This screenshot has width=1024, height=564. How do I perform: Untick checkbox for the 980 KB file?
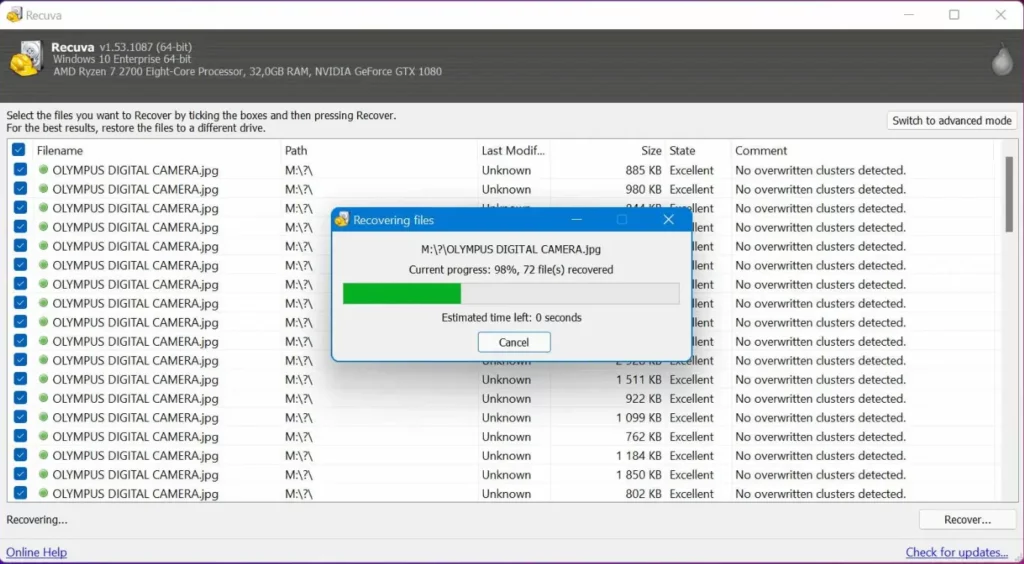pos(20,188)
